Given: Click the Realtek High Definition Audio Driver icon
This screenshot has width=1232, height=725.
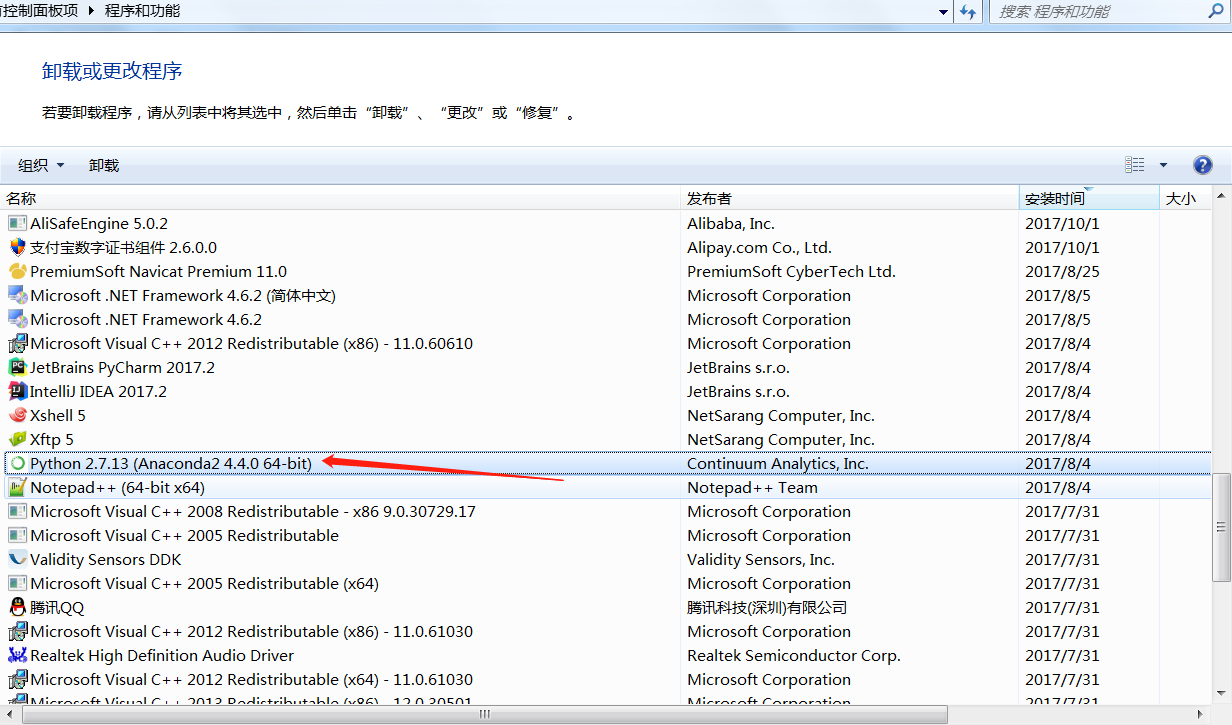Looking at the screenshot, I should click(17, 656).
